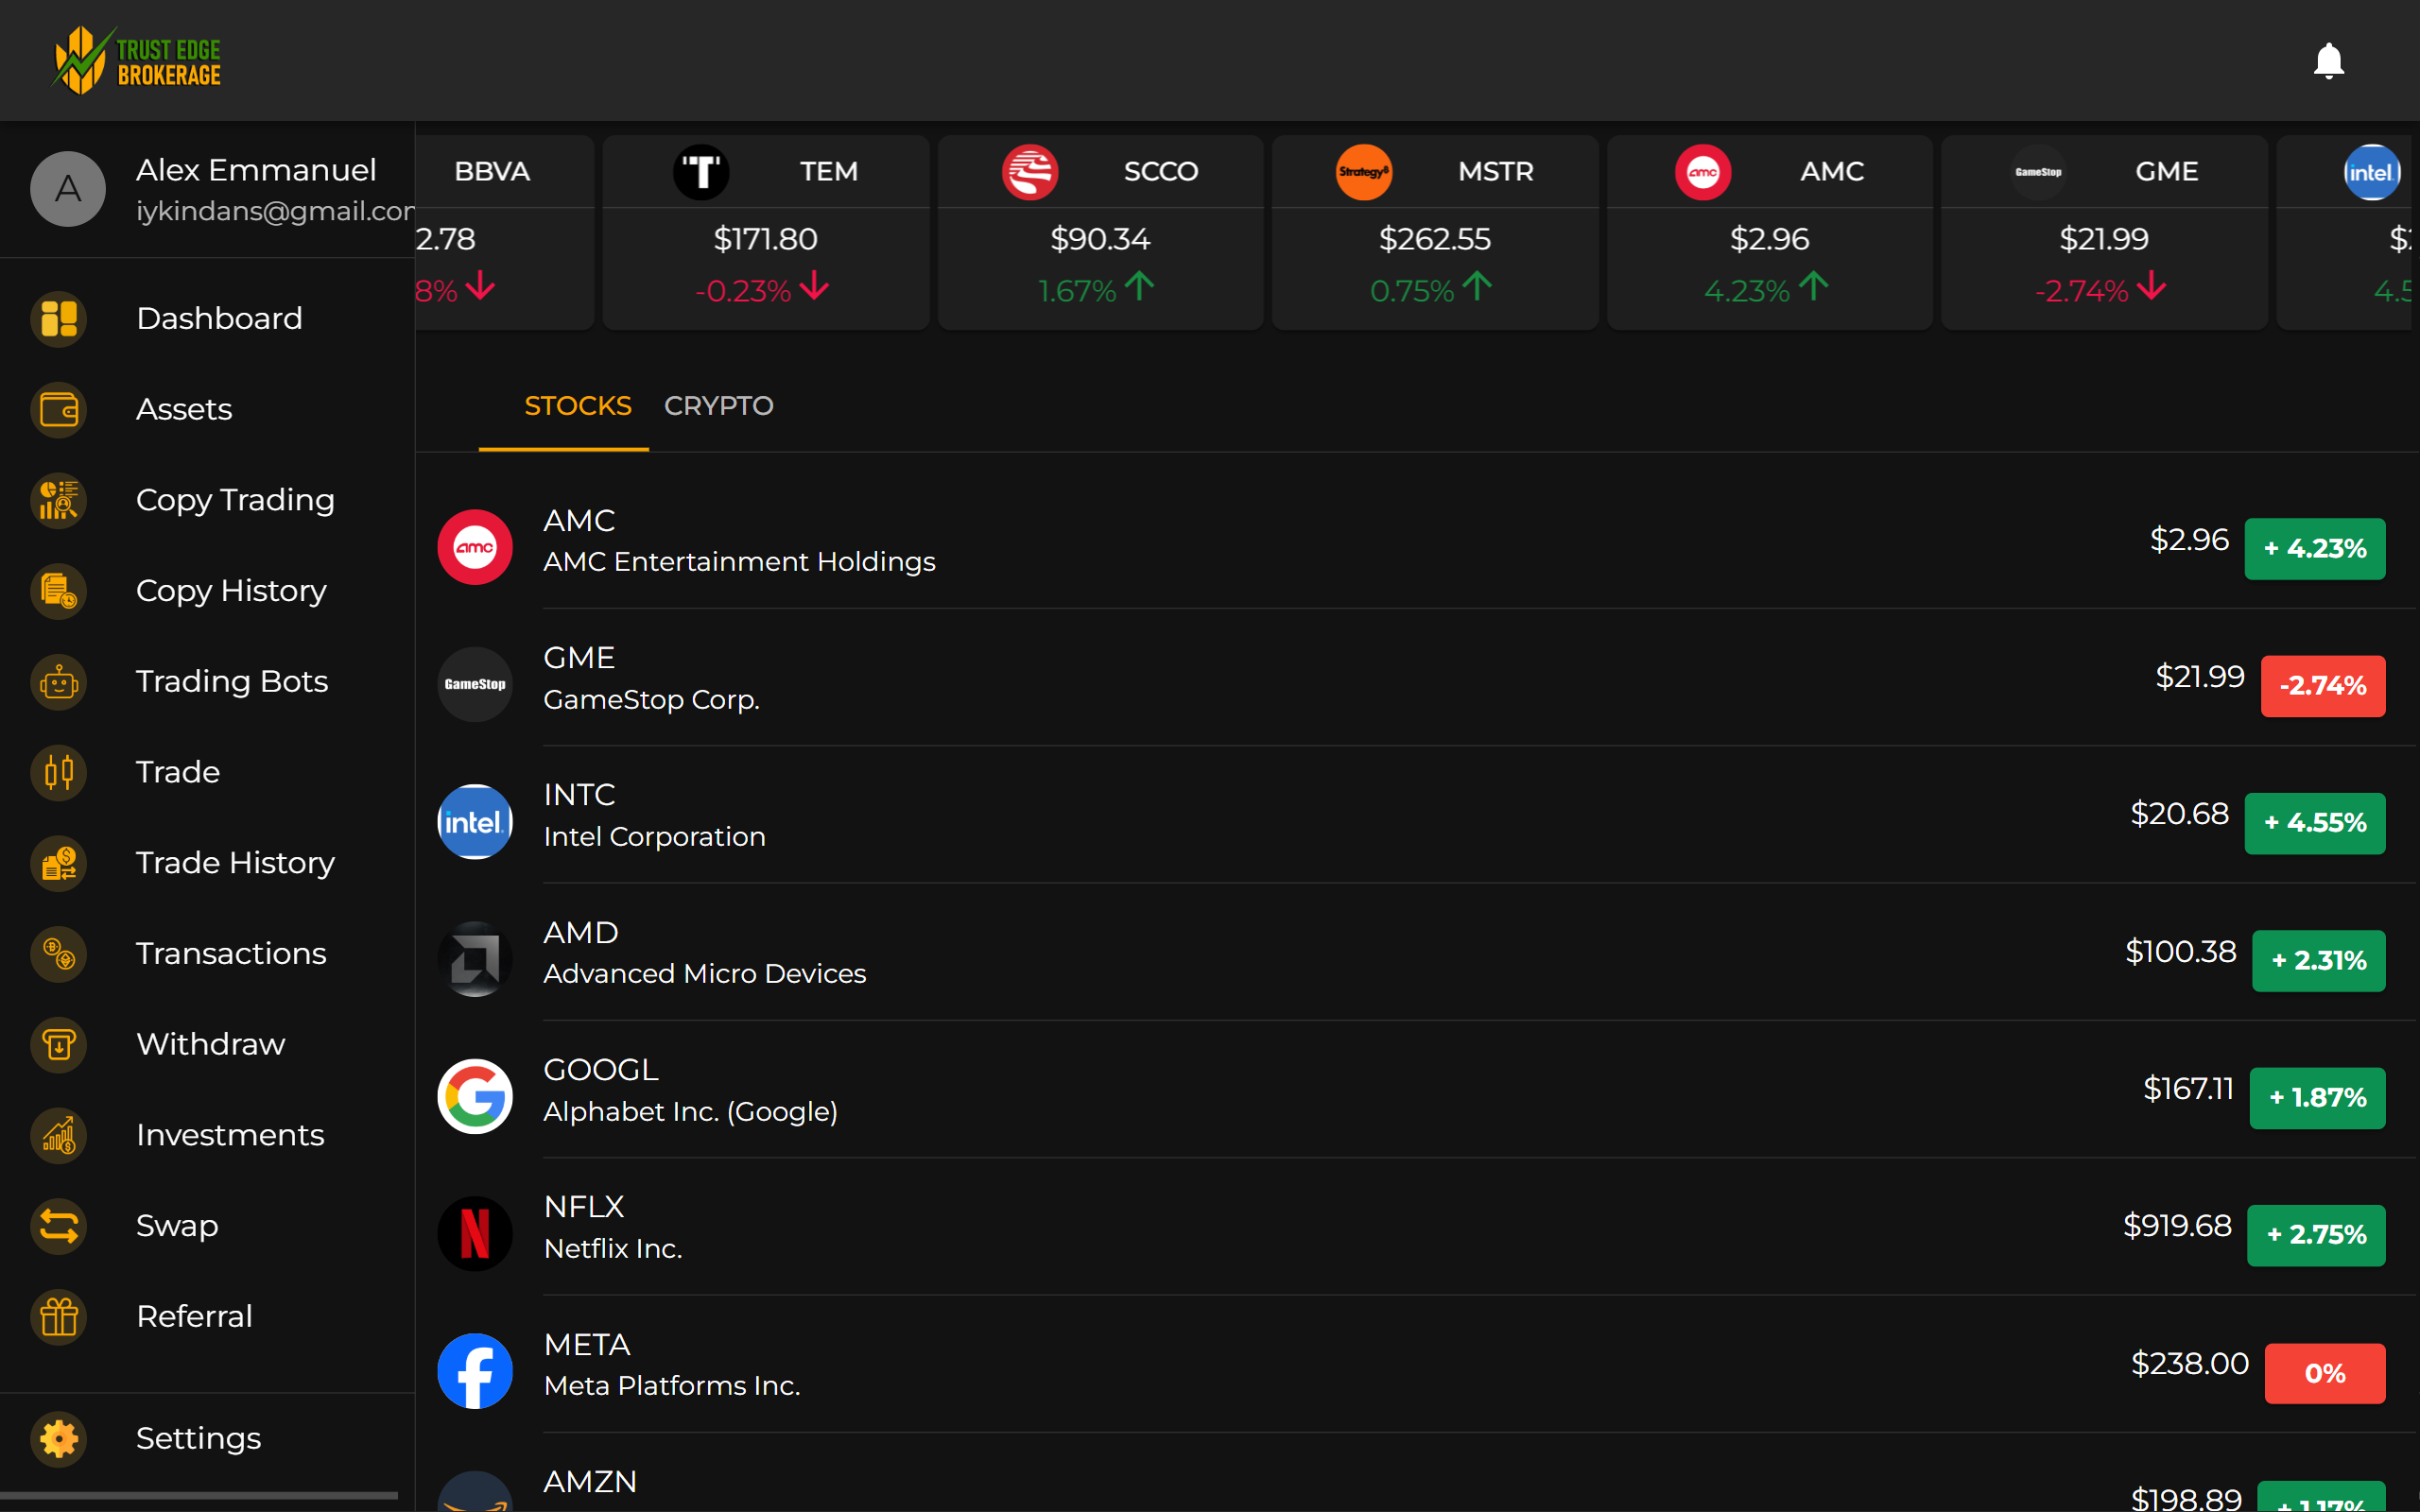Switch to the CRYPTO tab

point(719,406)
